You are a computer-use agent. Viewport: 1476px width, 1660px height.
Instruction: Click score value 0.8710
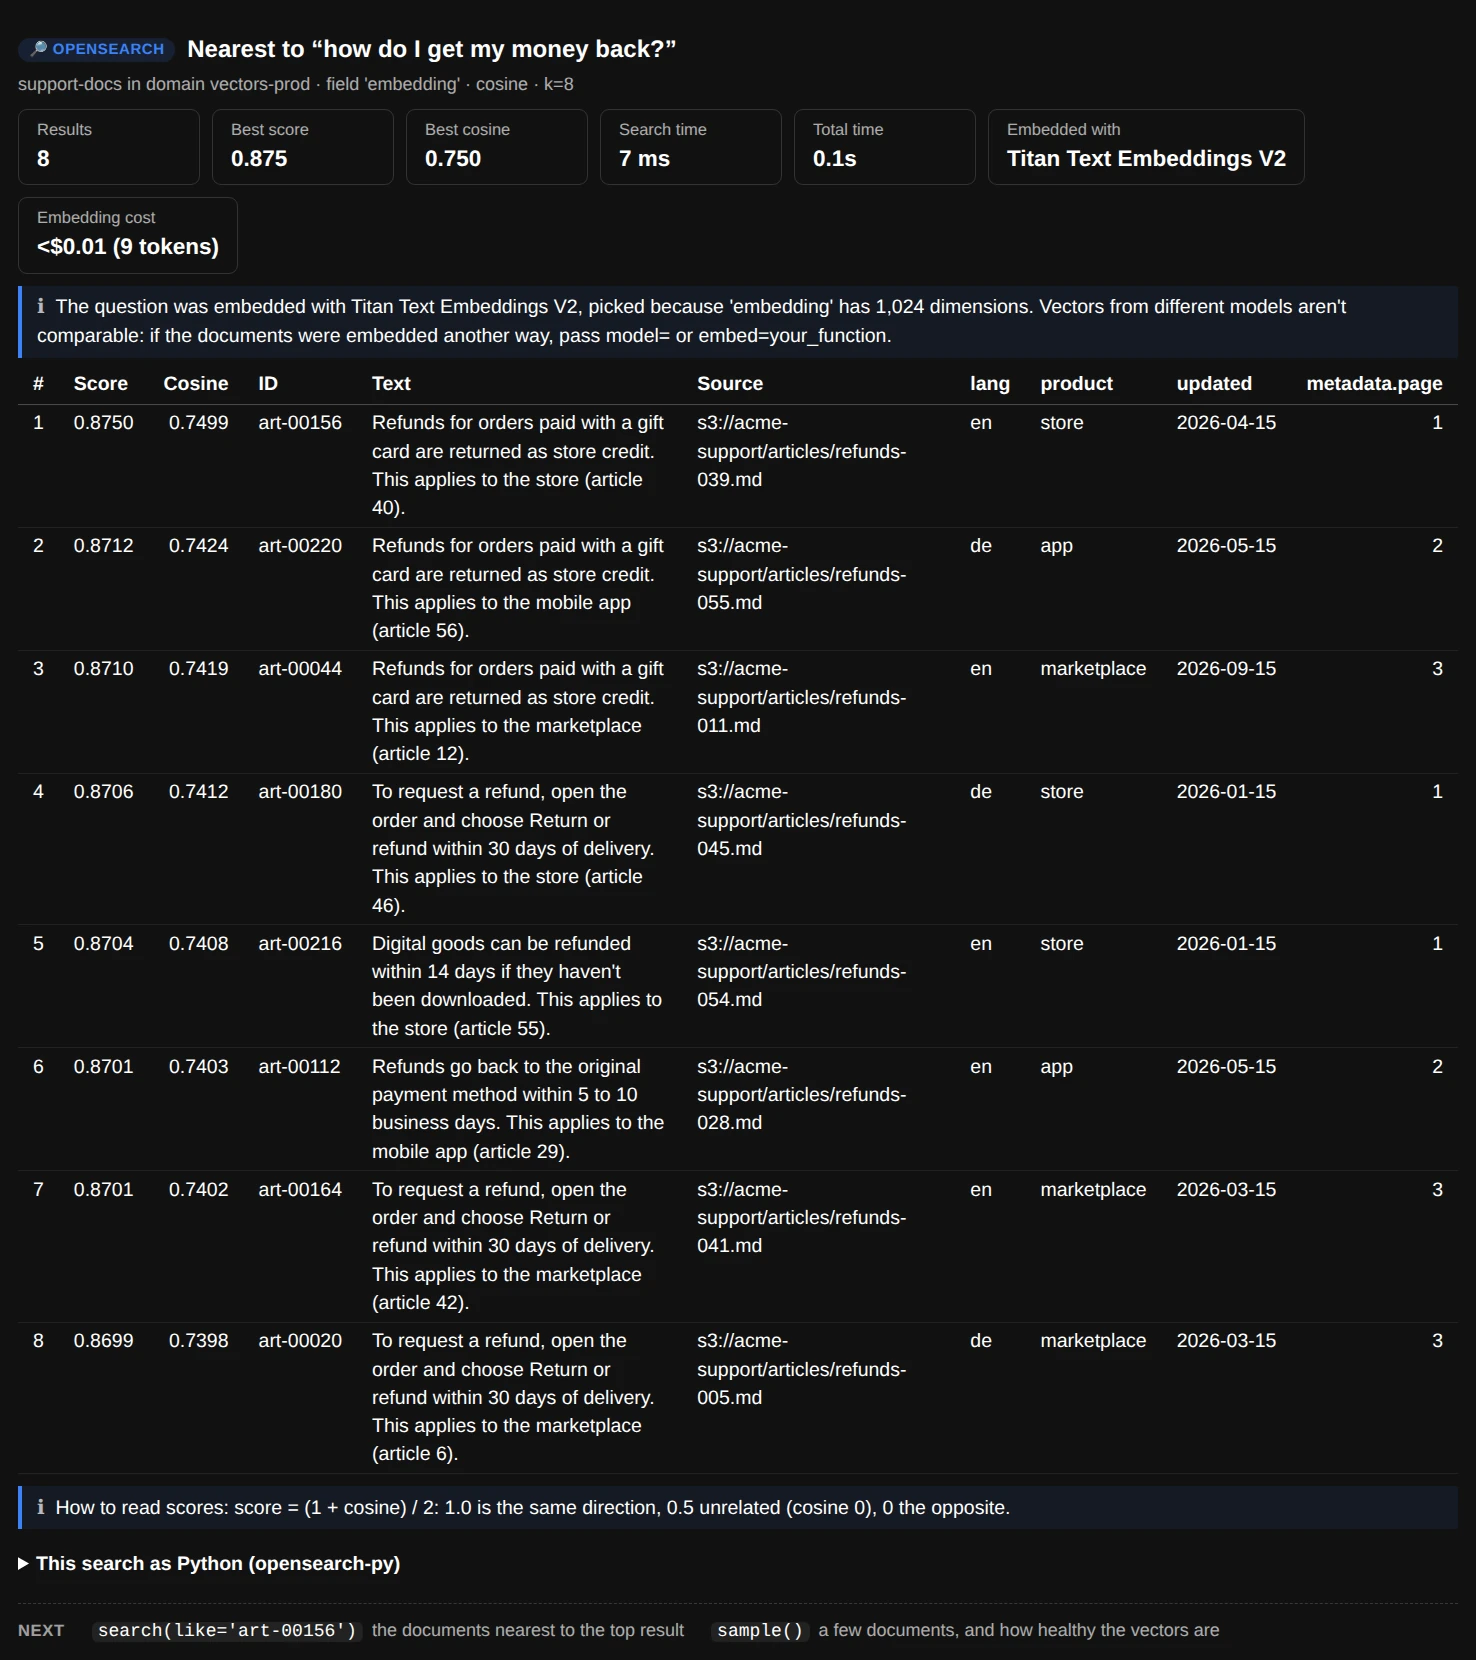(x=103, y=669)
